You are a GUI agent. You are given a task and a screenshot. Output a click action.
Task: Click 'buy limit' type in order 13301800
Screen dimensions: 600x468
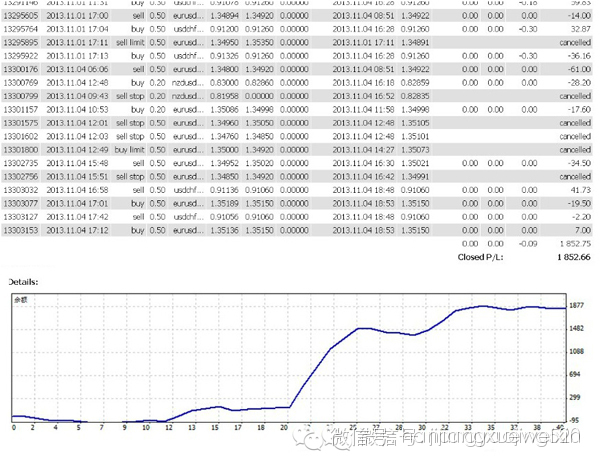129,150
